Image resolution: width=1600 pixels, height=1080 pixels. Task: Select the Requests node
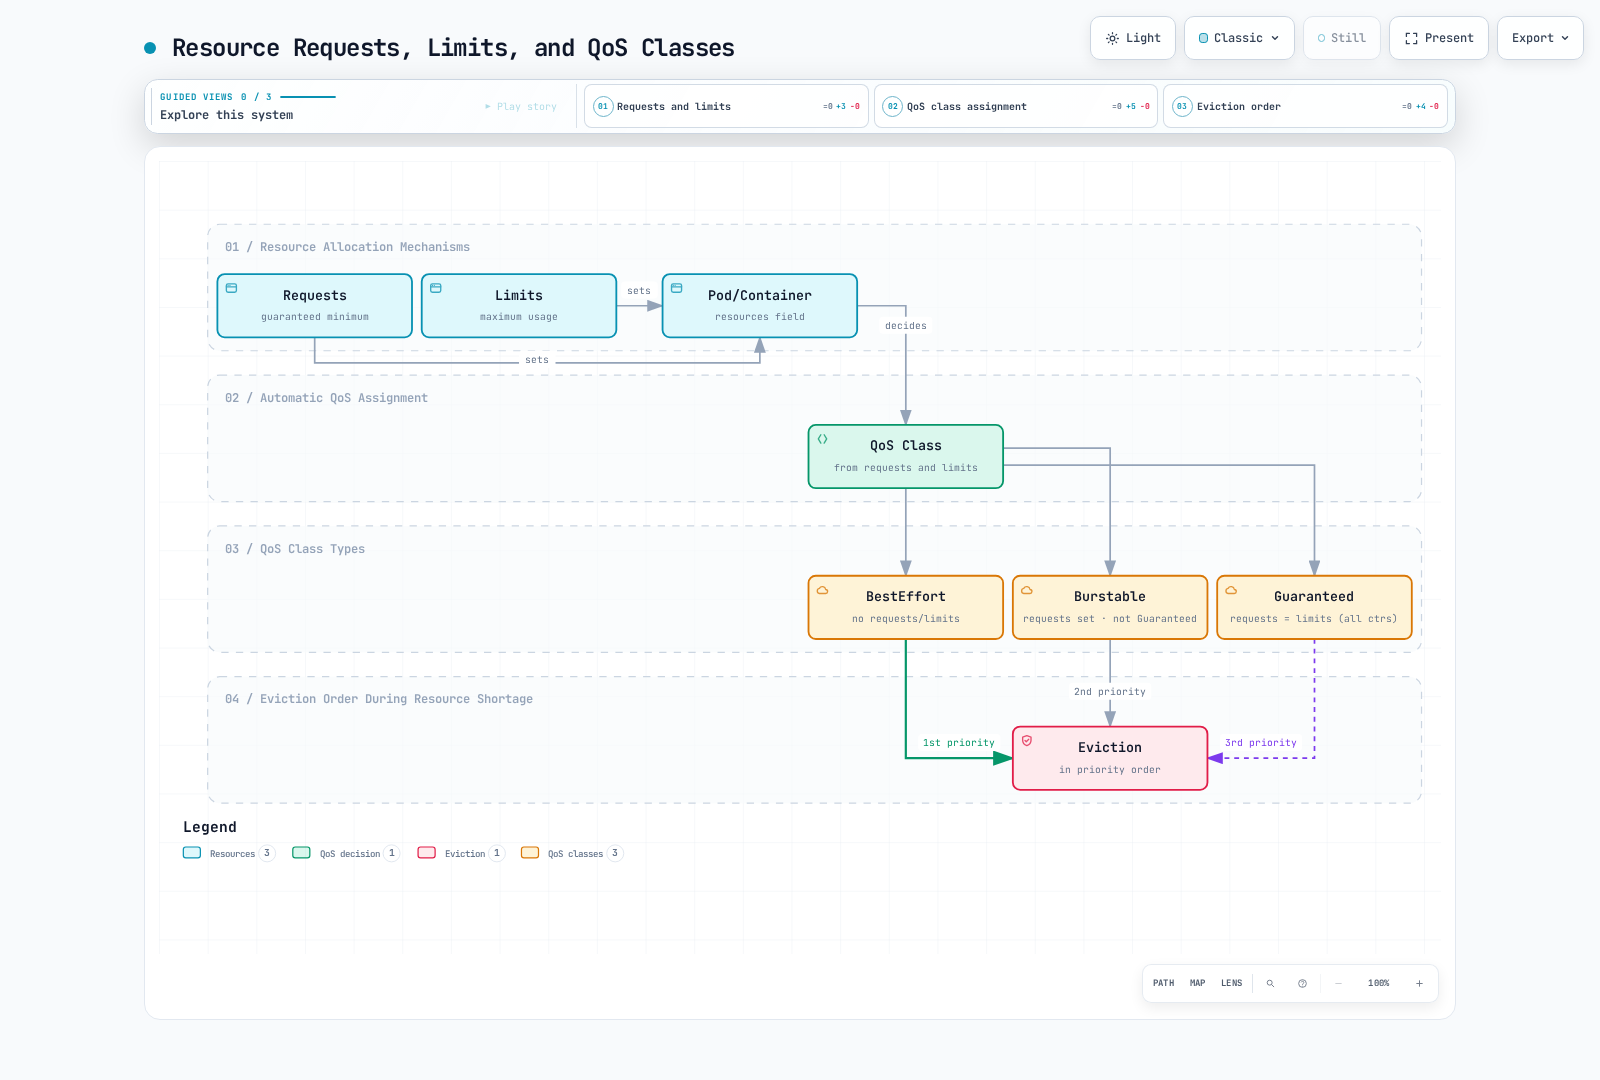[x=315, y=306]
